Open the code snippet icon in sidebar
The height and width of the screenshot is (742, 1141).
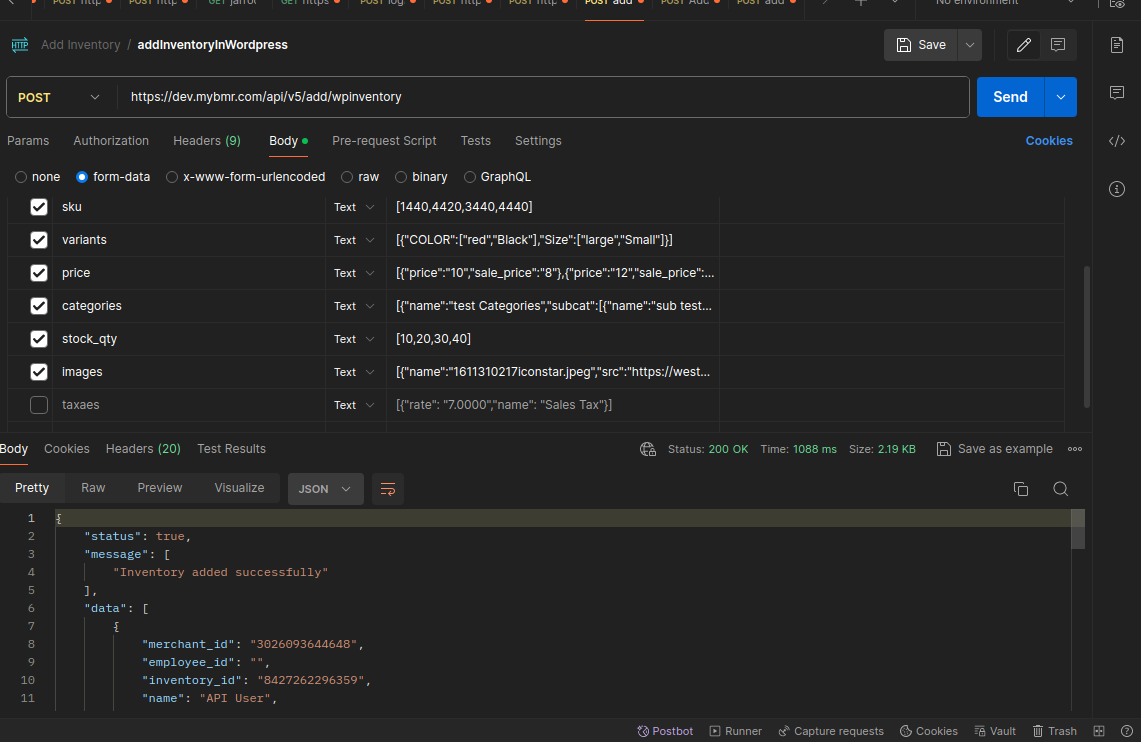(x=1117, y=141)
